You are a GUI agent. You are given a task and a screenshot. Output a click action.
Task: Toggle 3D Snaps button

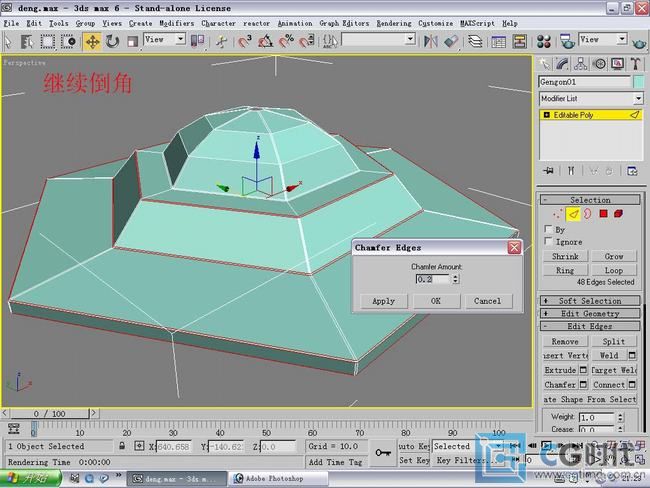[x=245, y=41]
